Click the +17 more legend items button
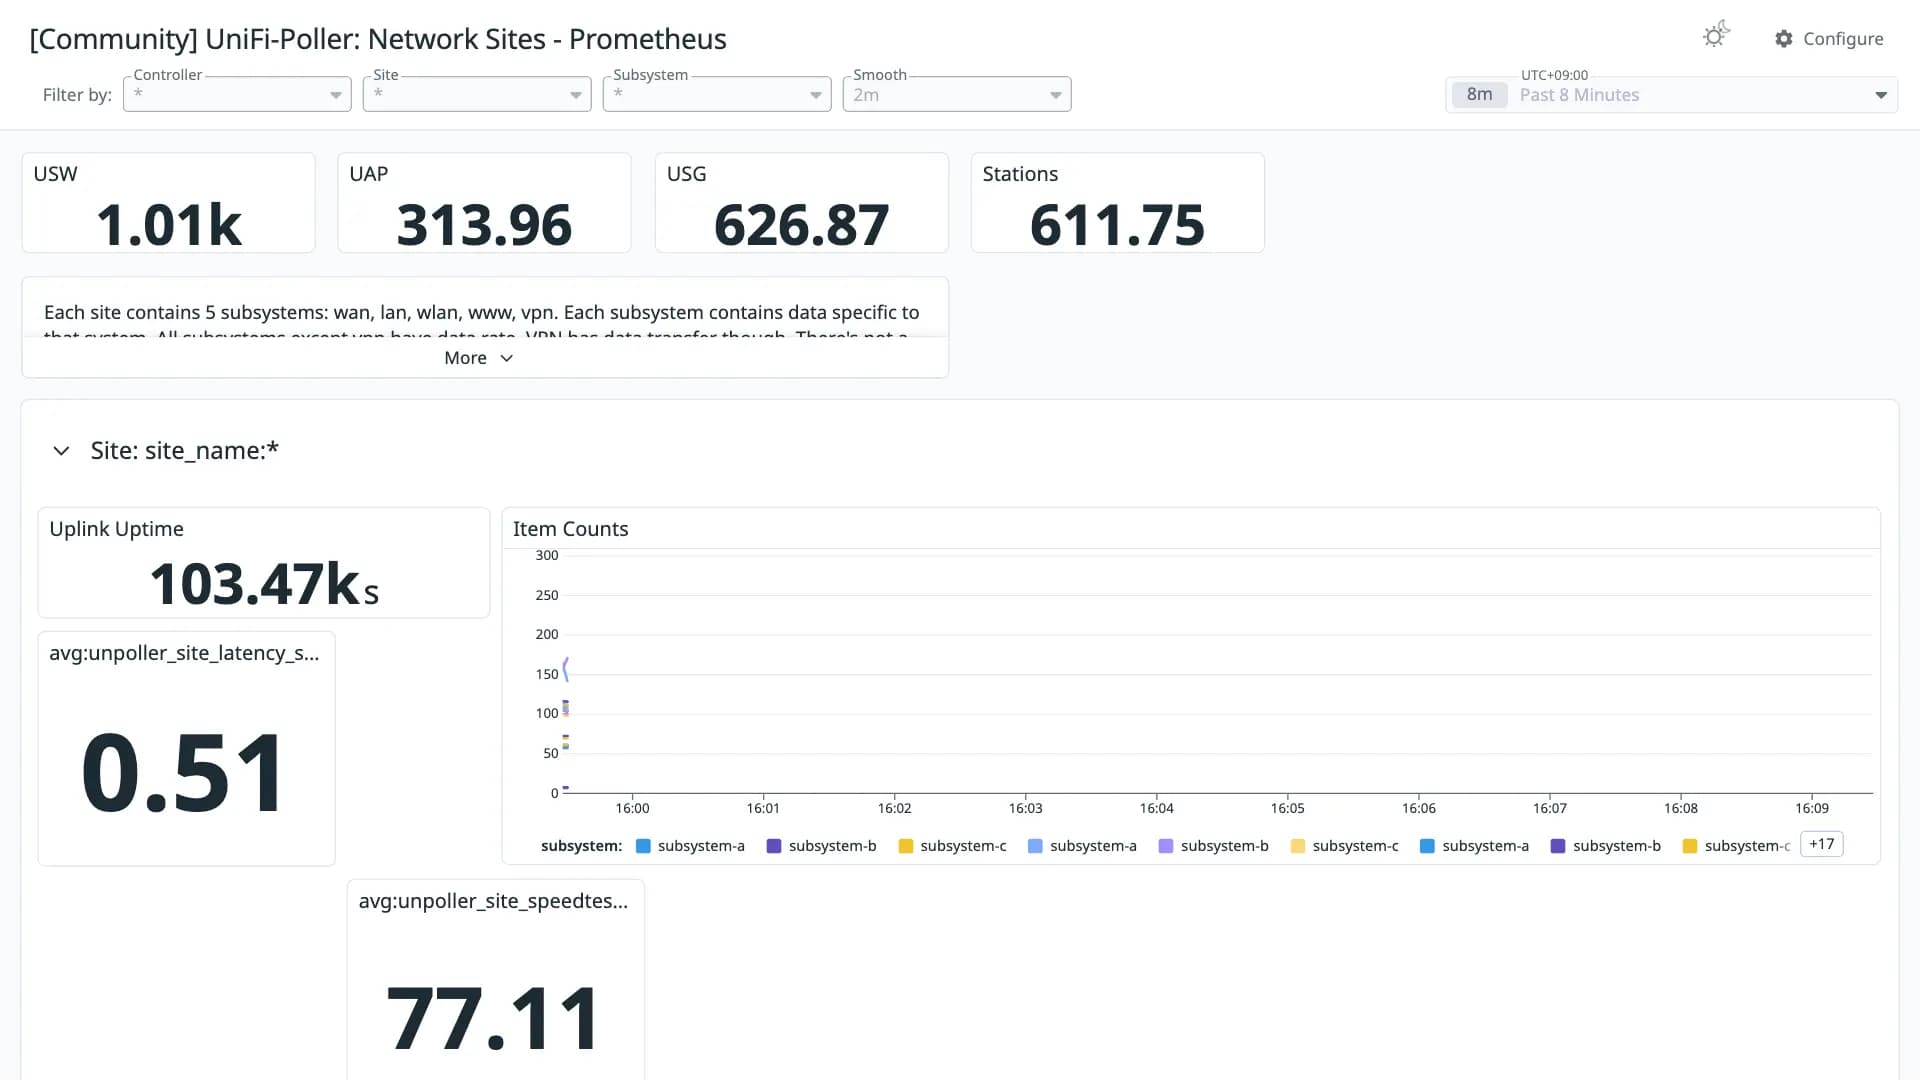The width and height of the screenshot is (1920, 1080). [1822, 844]
